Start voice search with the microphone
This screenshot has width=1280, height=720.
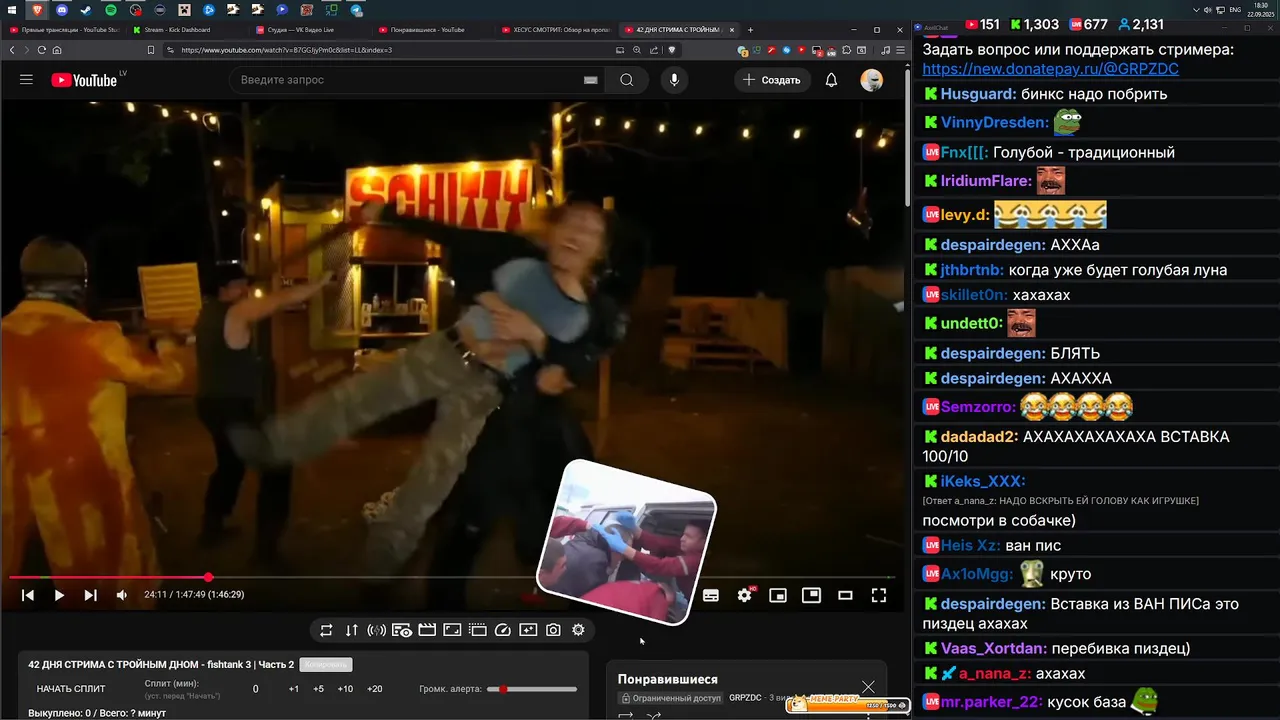point(674,80)
